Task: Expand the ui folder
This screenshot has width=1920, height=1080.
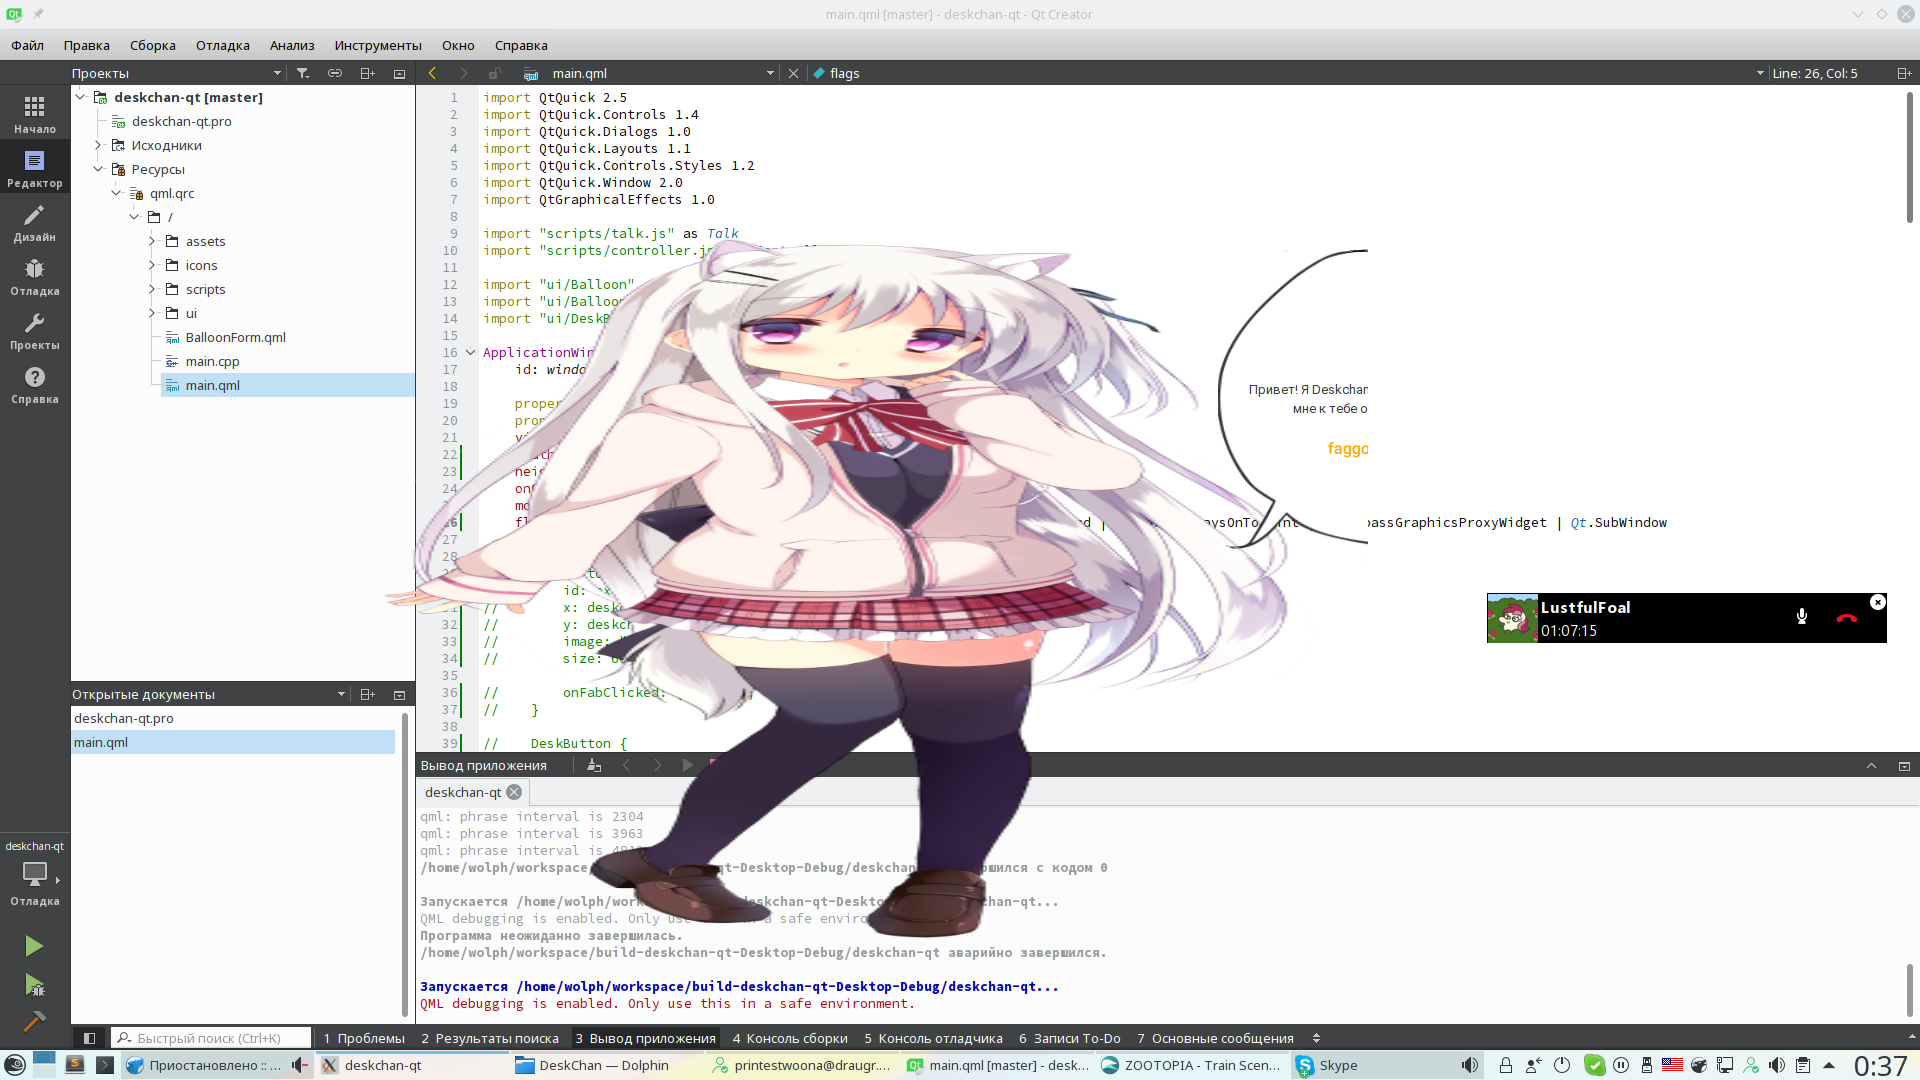Action: click(x=152, y=313)
